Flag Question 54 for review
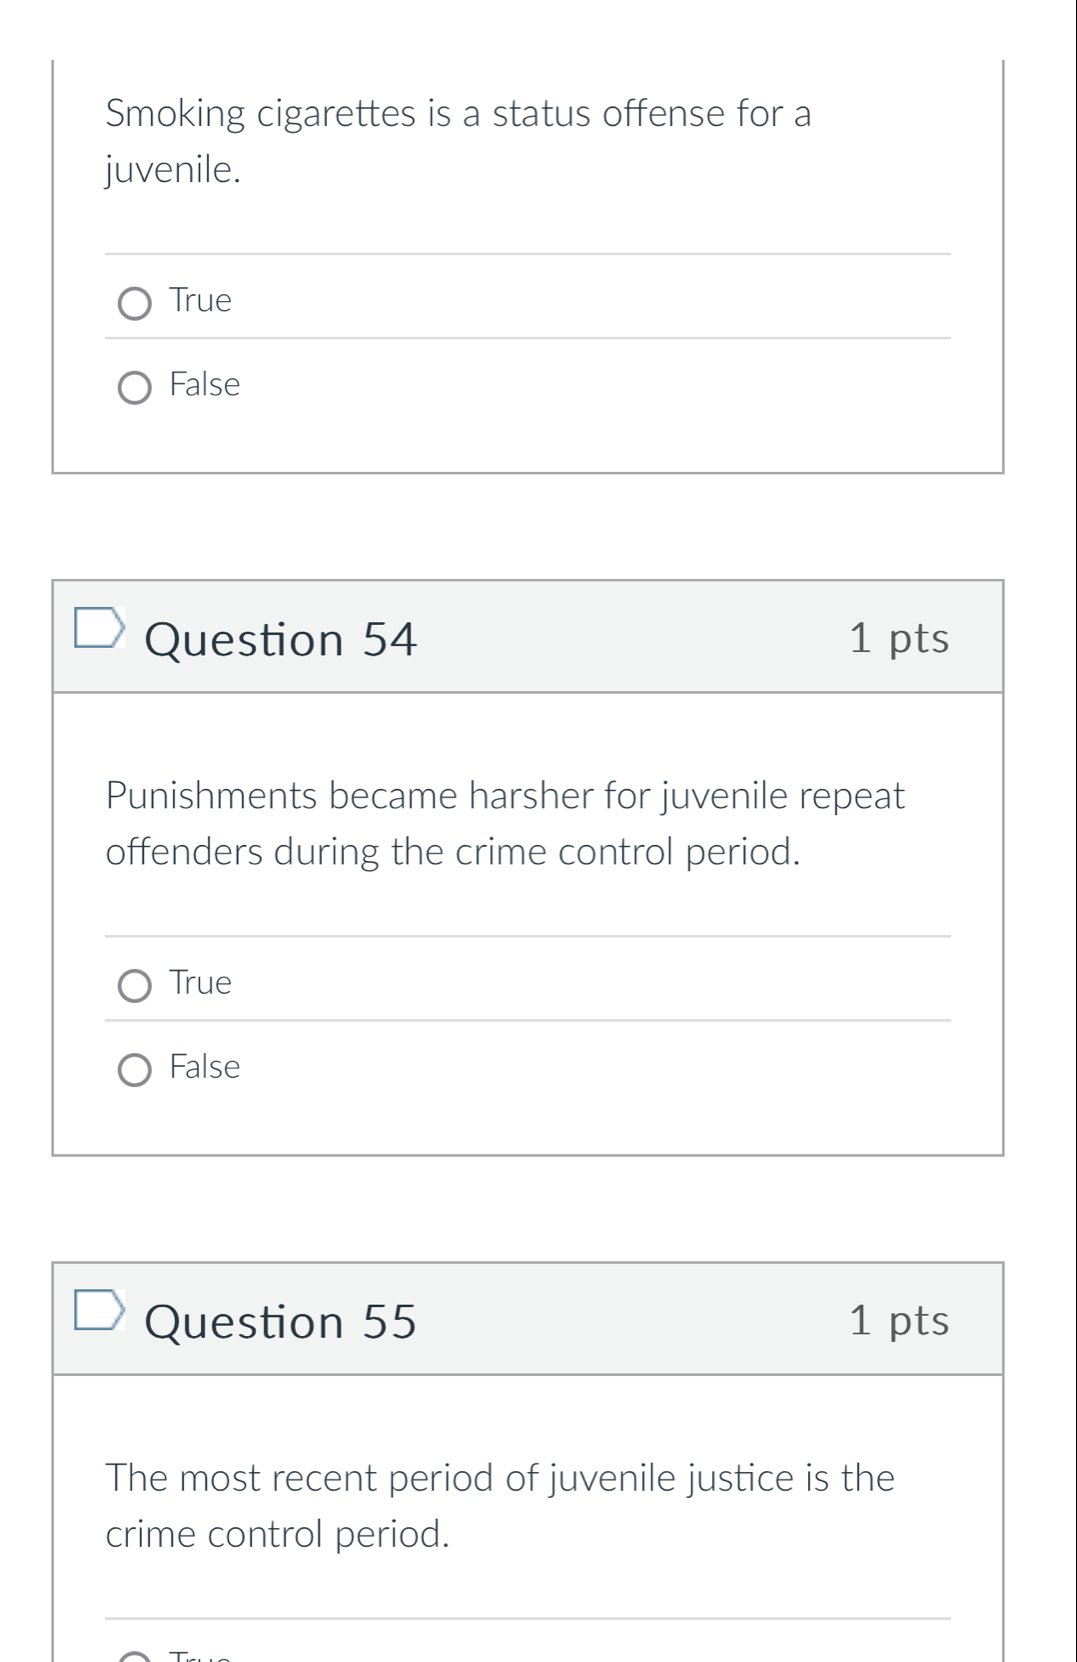 tap(99, 627)
